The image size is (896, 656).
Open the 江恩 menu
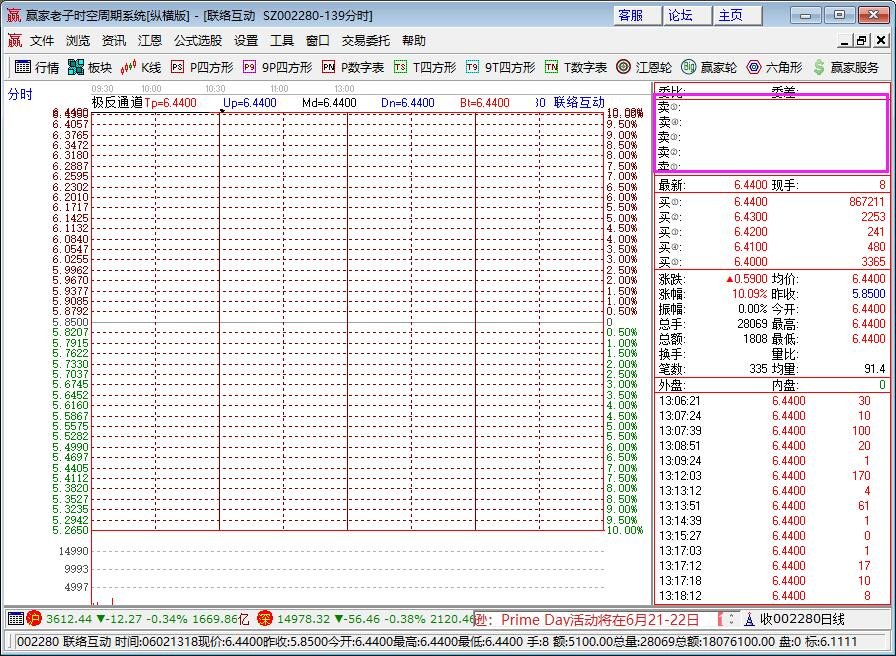pos(150,41)
